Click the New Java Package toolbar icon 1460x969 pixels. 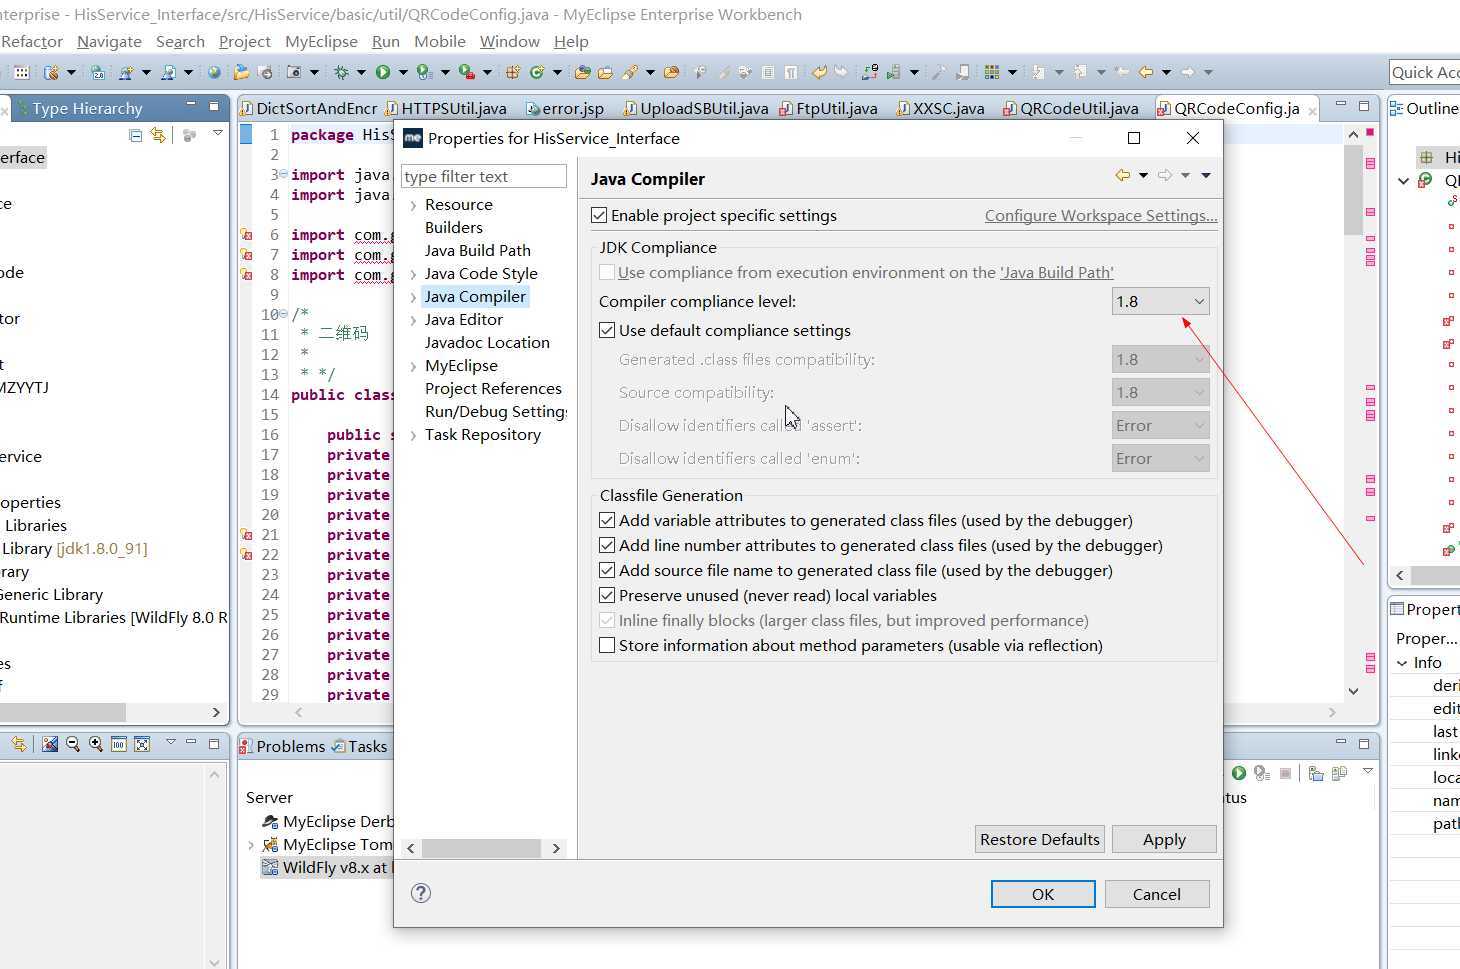[512, 72]
